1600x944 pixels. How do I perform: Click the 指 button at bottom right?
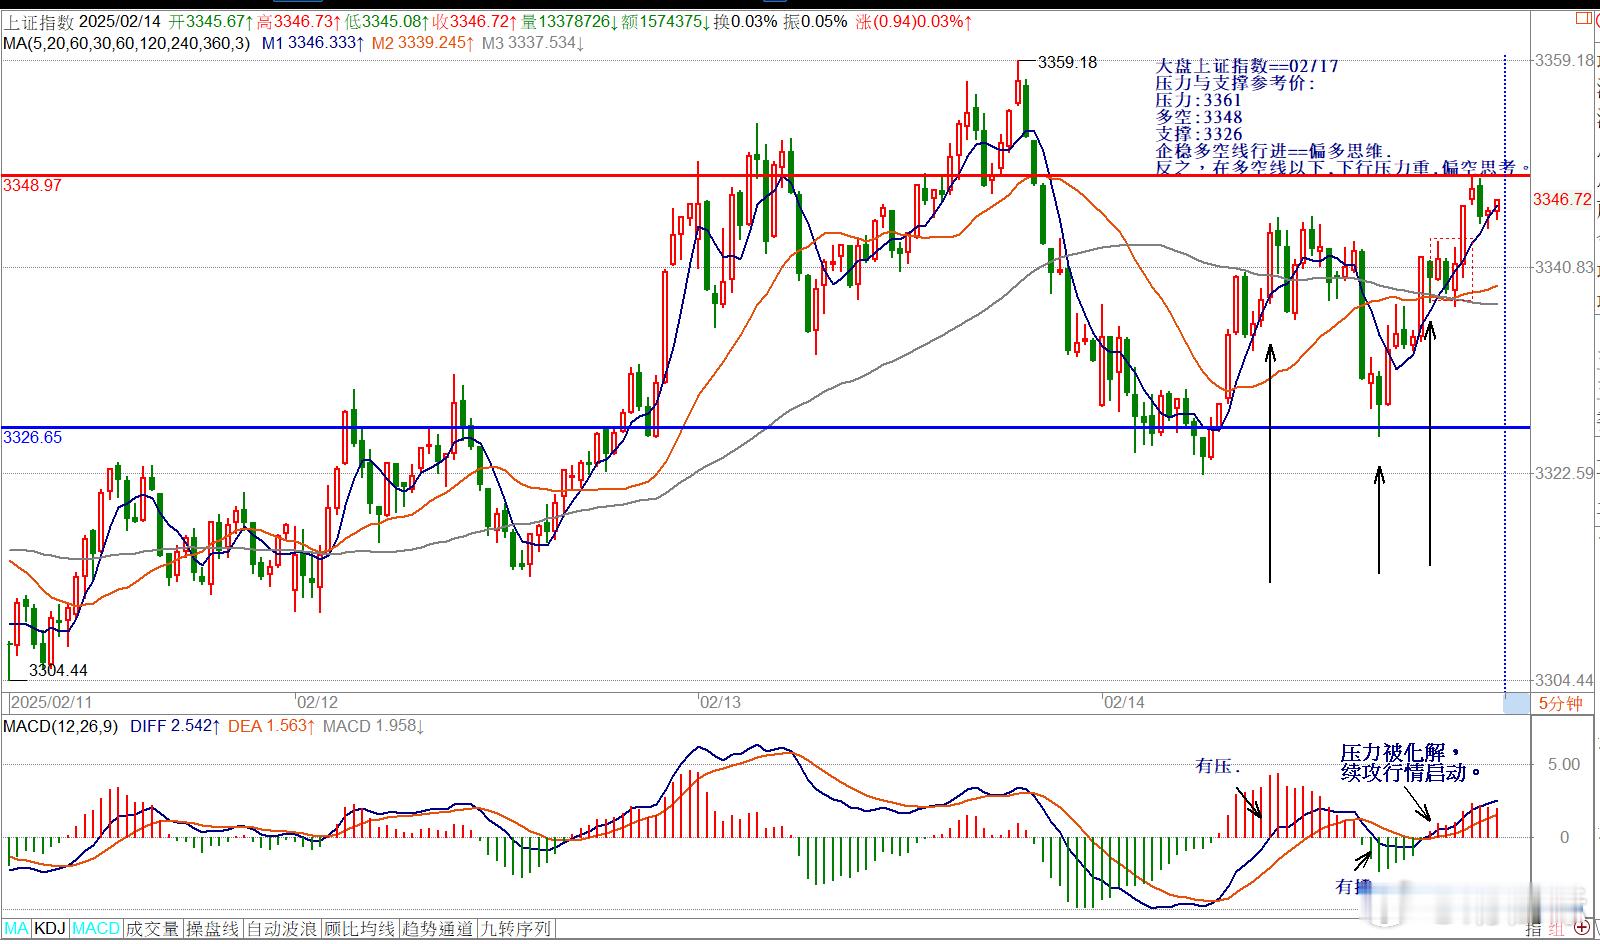tap(1534, 929)
